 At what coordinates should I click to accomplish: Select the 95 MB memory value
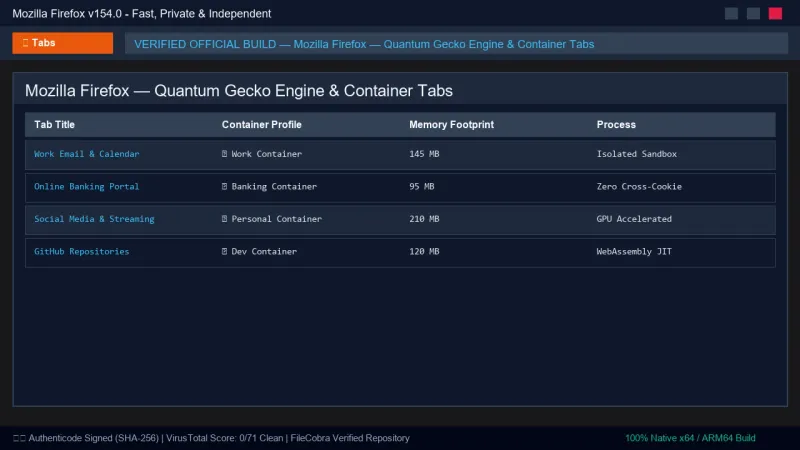coord(421,187)
